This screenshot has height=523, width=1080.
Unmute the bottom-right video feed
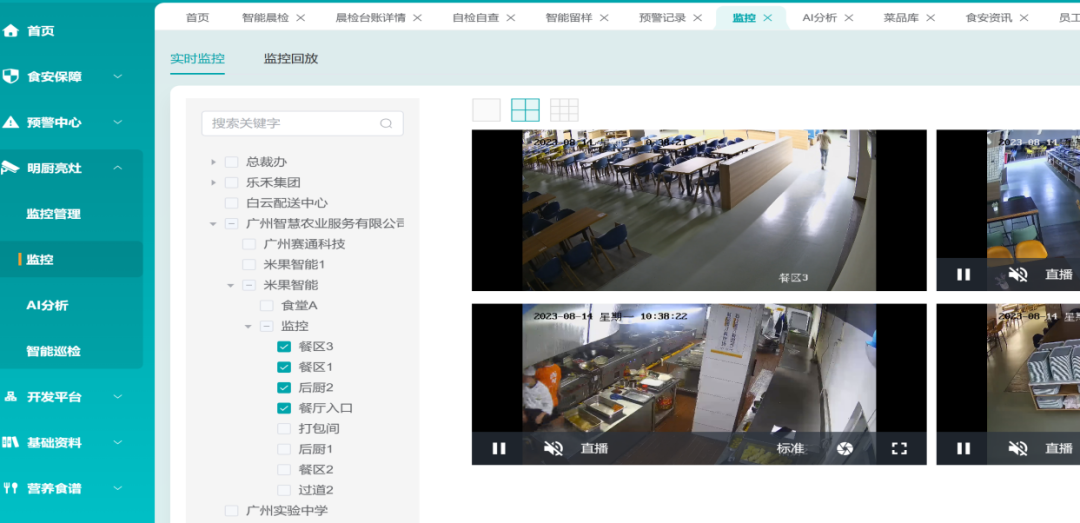(1017, 449)
